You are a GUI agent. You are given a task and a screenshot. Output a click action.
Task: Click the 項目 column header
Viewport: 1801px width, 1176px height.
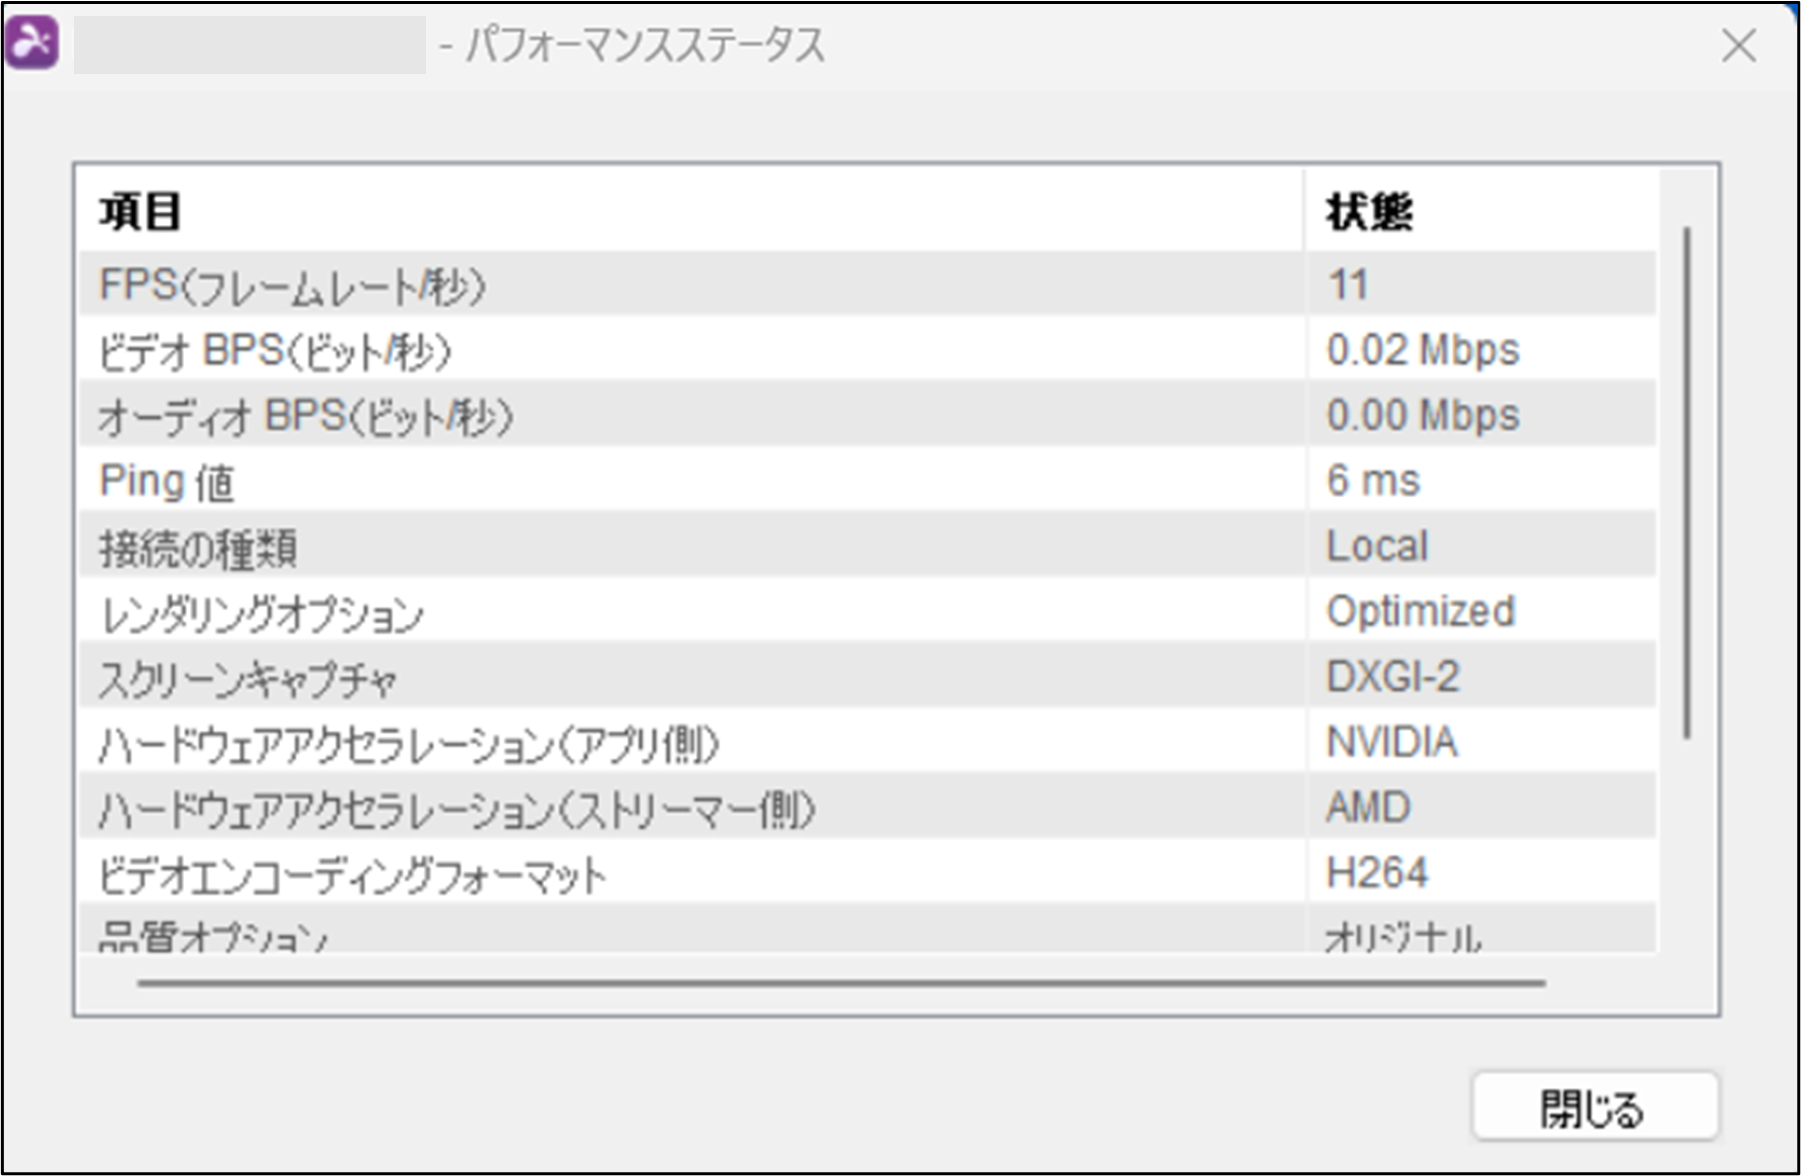point(140,212)
